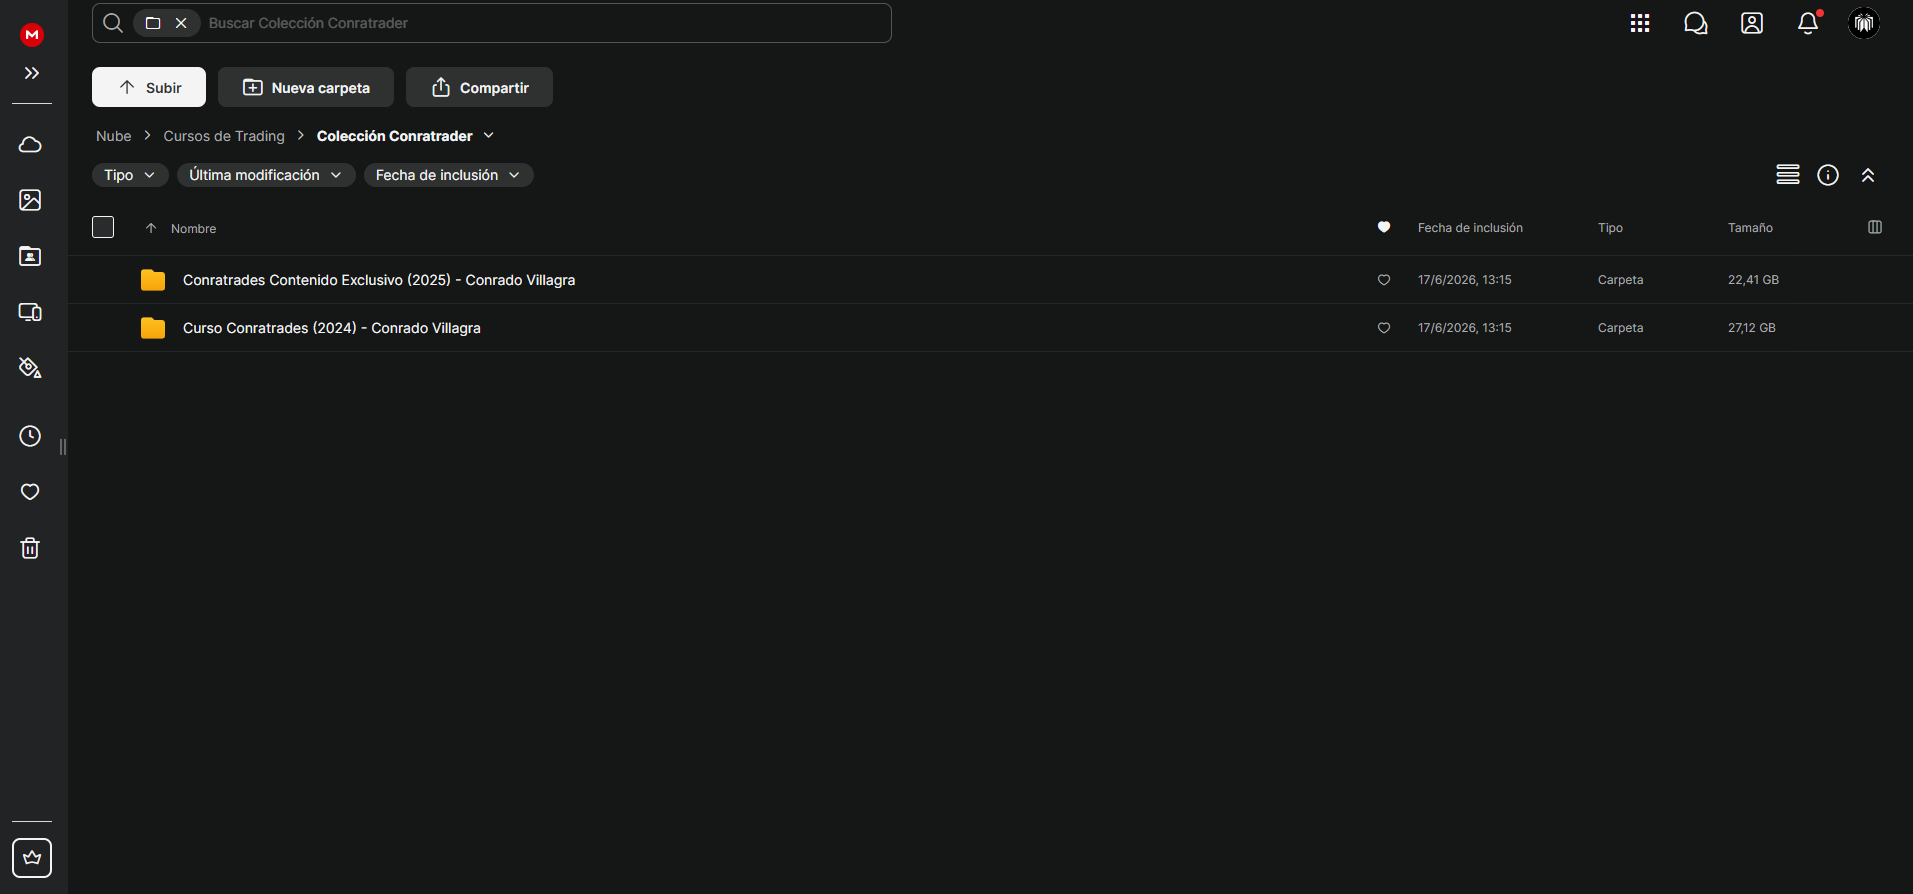Open the chat bubble icon

coord(1696,23)
